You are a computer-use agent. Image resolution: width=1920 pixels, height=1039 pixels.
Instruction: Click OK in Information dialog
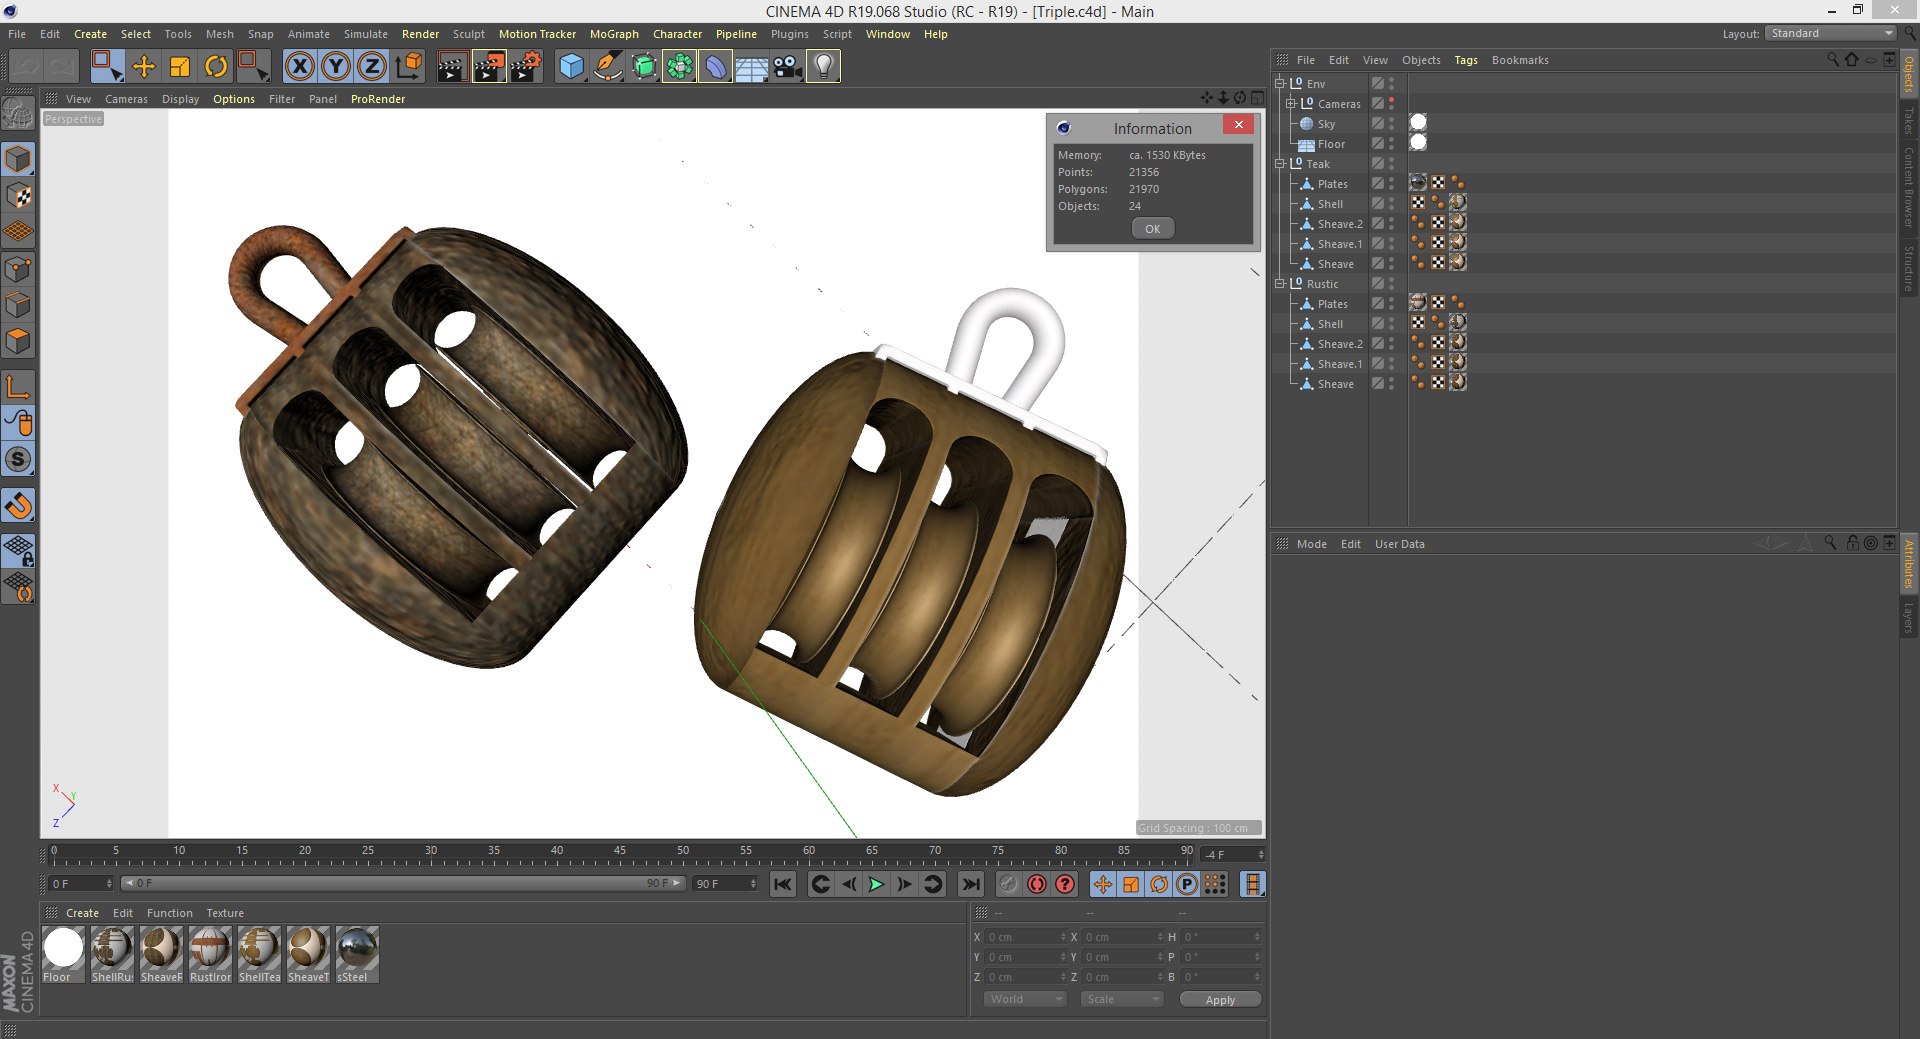tap(1153, 229)
